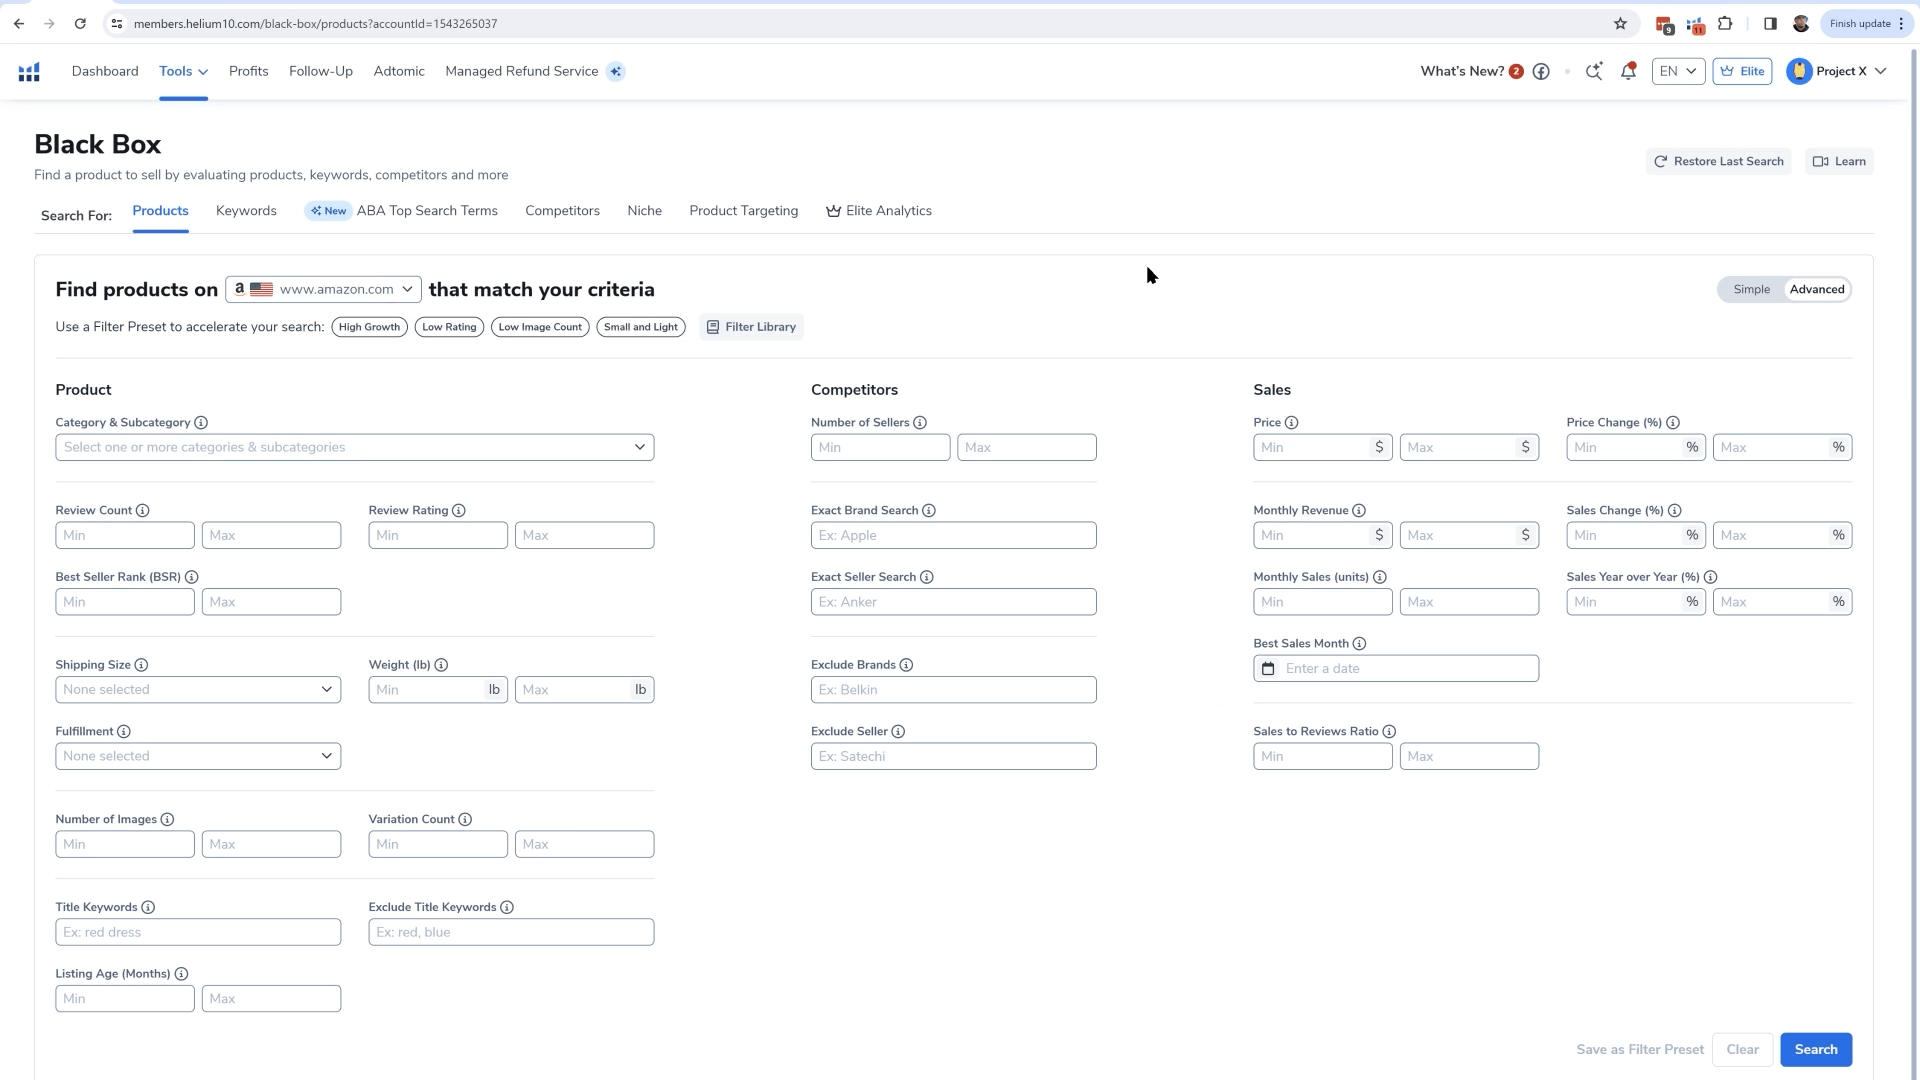1920x1080 pixels.
Task: Expand the Category & Subcategory selector
Action: pos(354,447)
